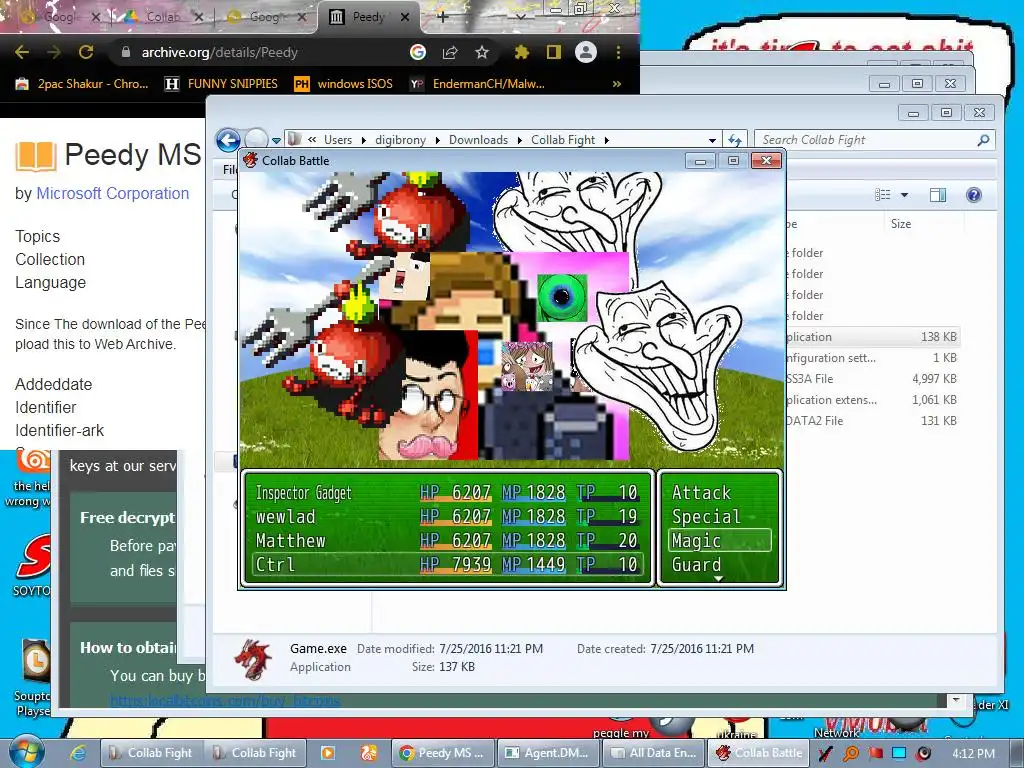This screenshot has height=768, width=1024.
Task: Show more bookmarks overflow chevron
Action: [616, 84]
